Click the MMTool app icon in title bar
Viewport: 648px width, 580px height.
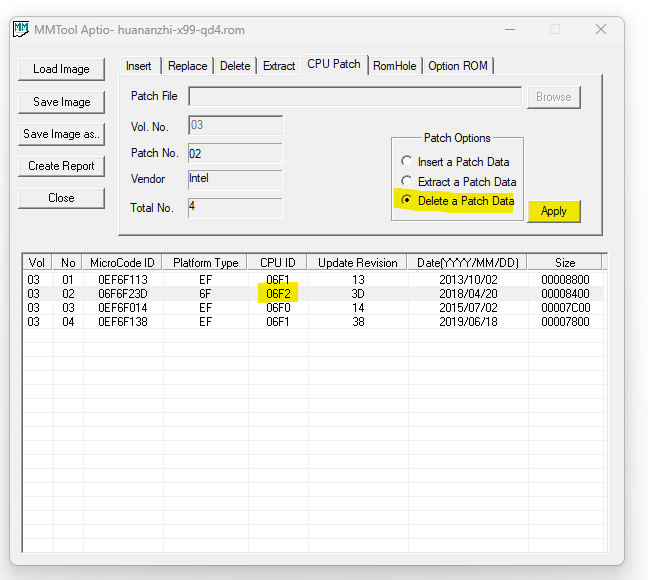(20, 29)
